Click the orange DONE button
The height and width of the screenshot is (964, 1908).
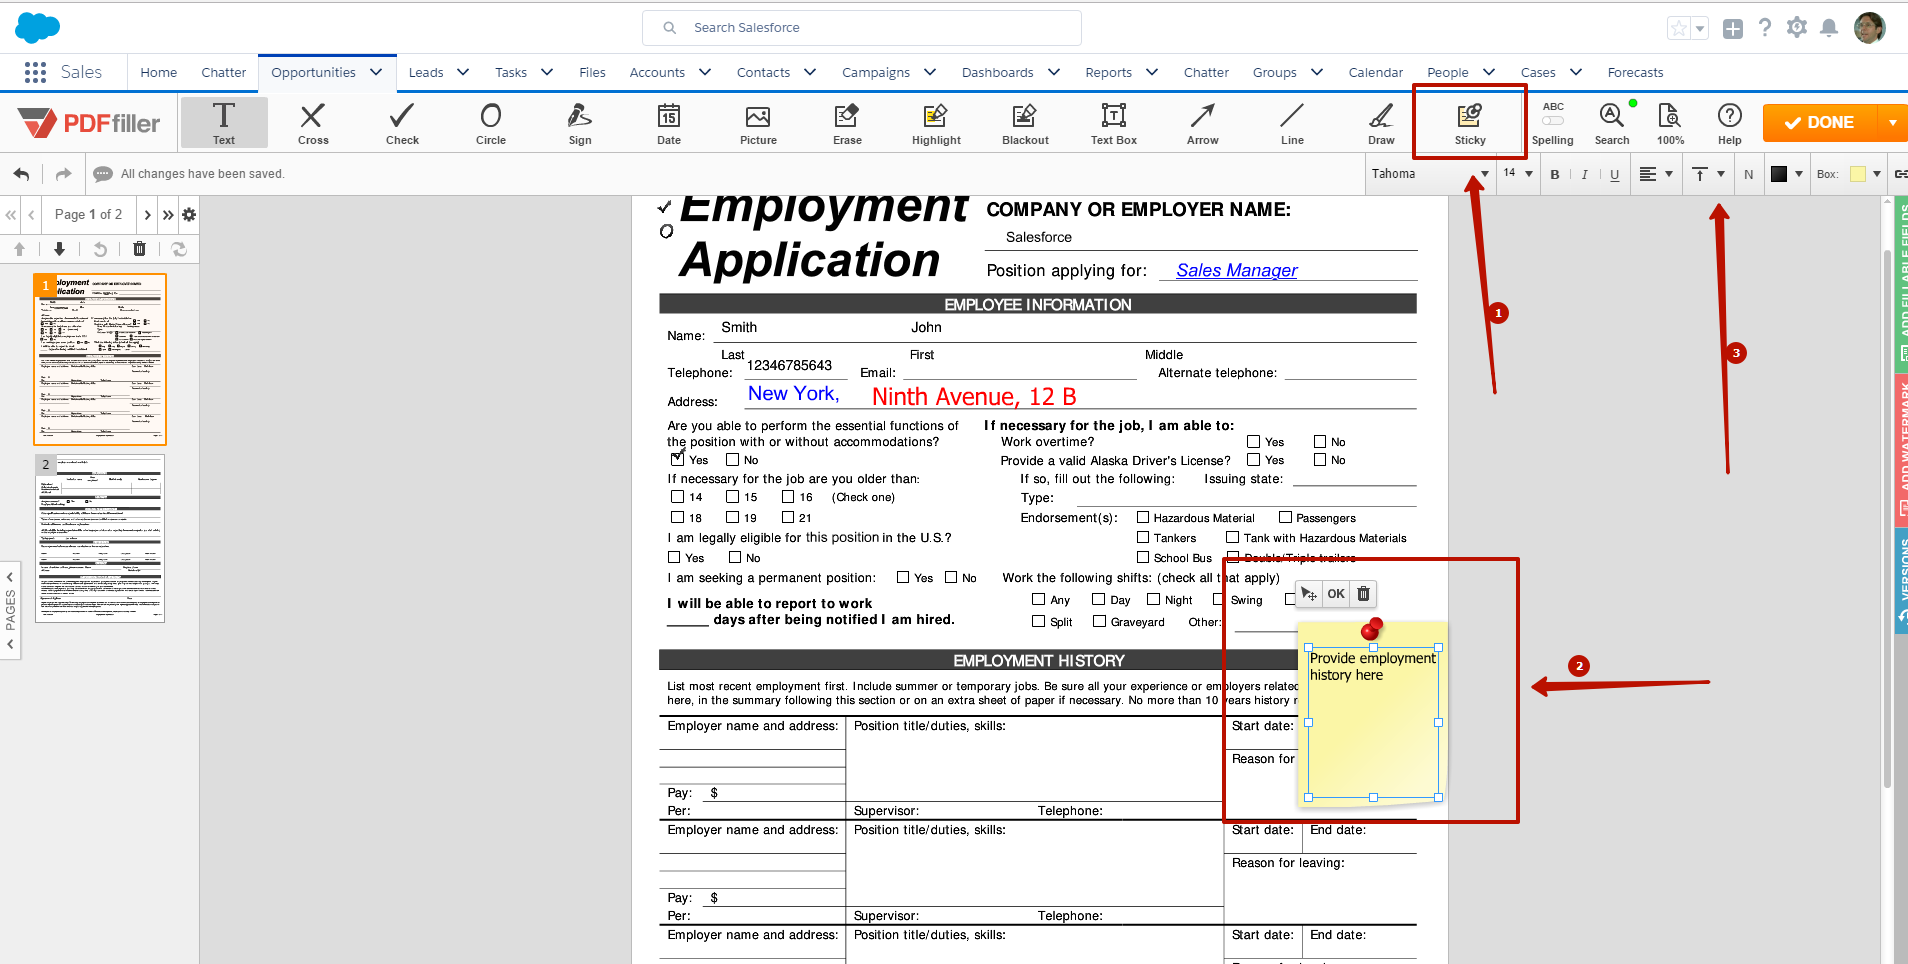pyautogui.click(x=1820, y=122)
